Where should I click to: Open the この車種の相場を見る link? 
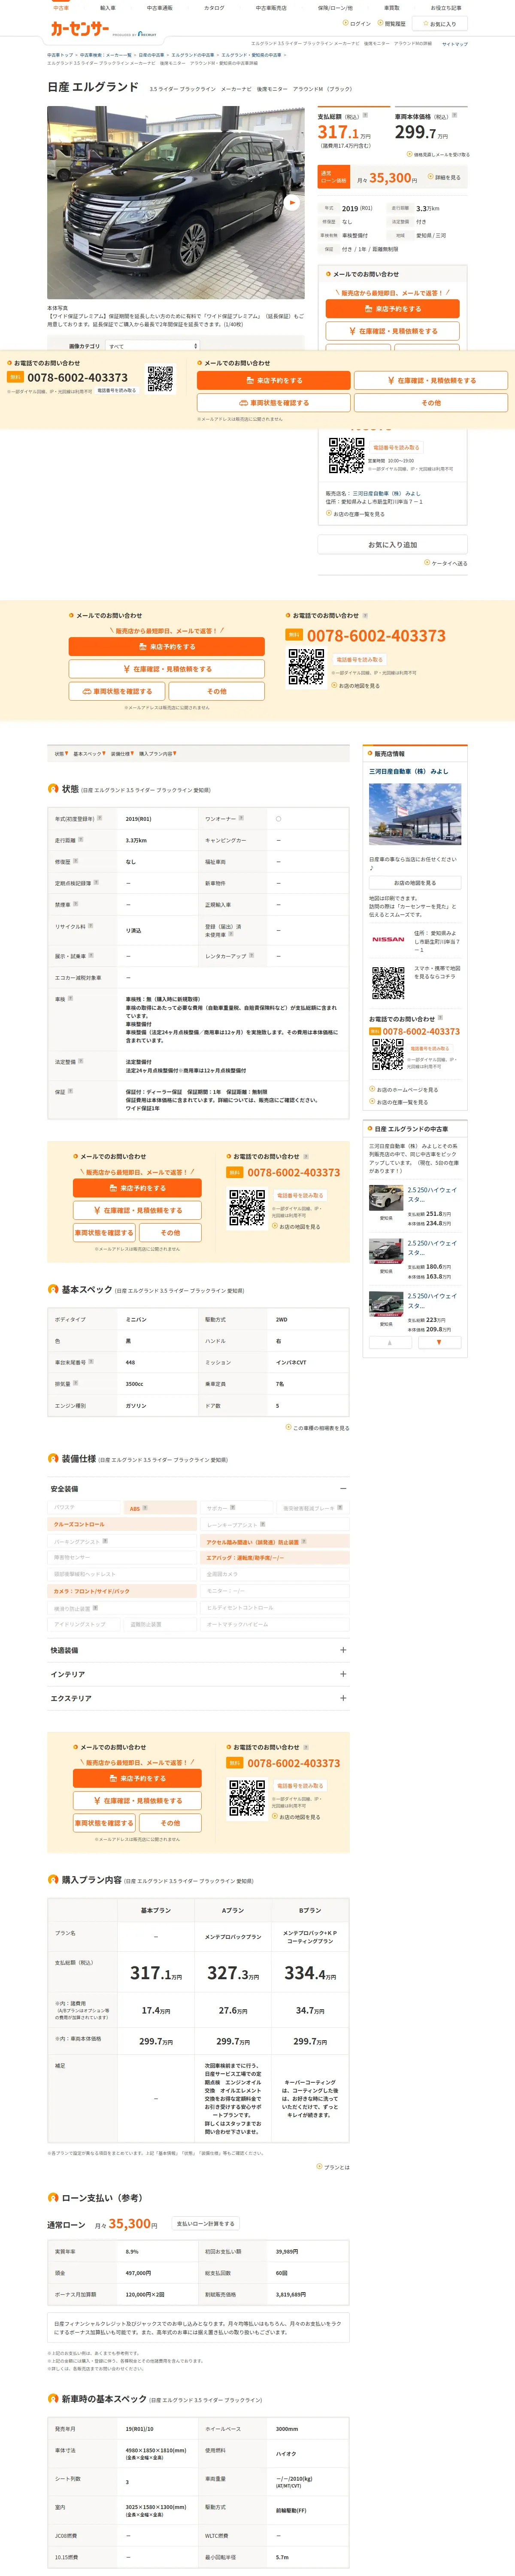pos(318,1428)
